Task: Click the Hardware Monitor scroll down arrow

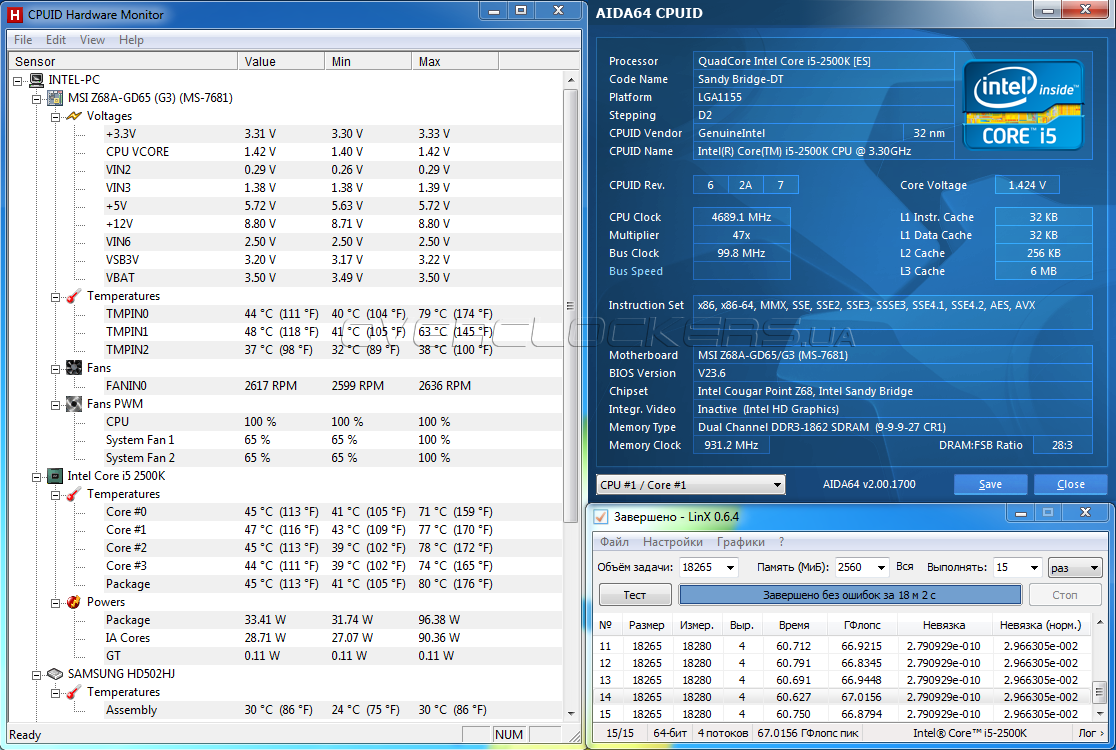Action: pyautogui.click(x=571, y=713)
